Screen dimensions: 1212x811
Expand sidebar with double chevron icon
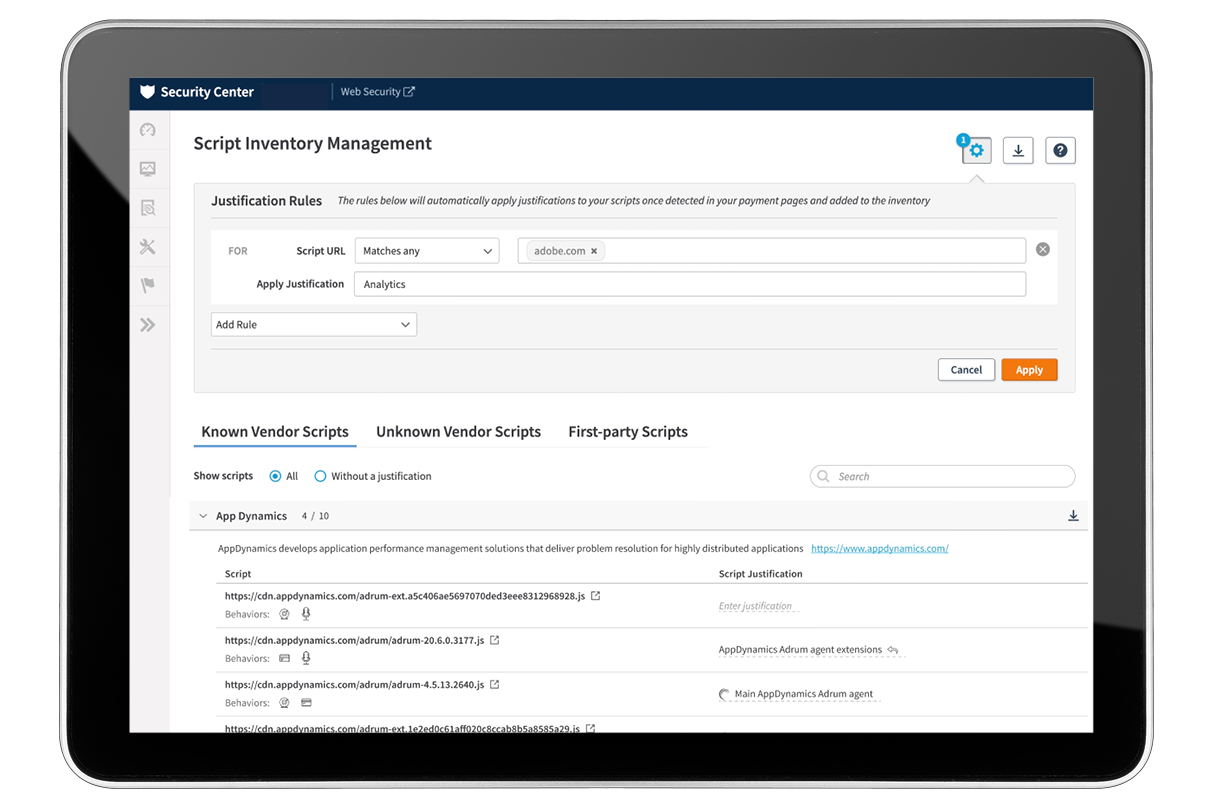point(148,325)
